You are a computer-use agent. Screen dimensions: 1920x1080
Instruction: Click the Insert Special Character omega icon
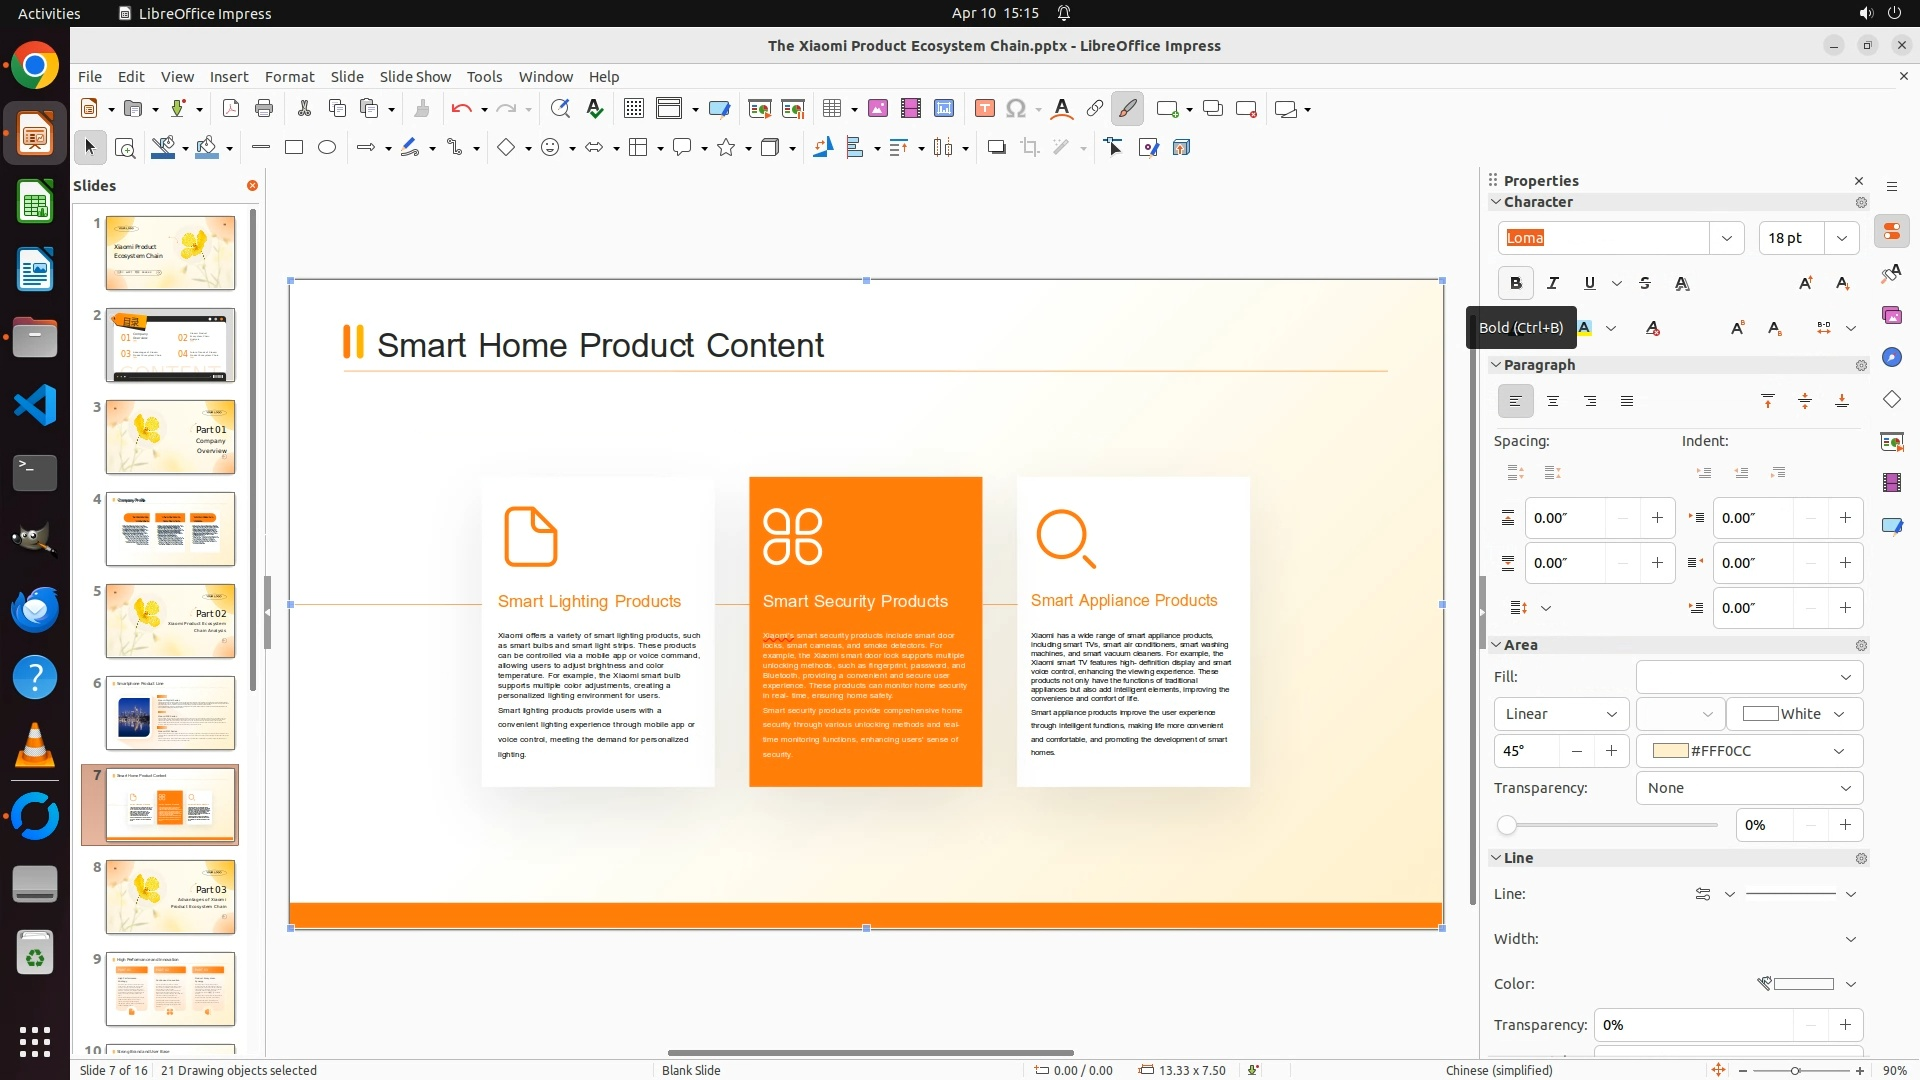[1016, 109]
